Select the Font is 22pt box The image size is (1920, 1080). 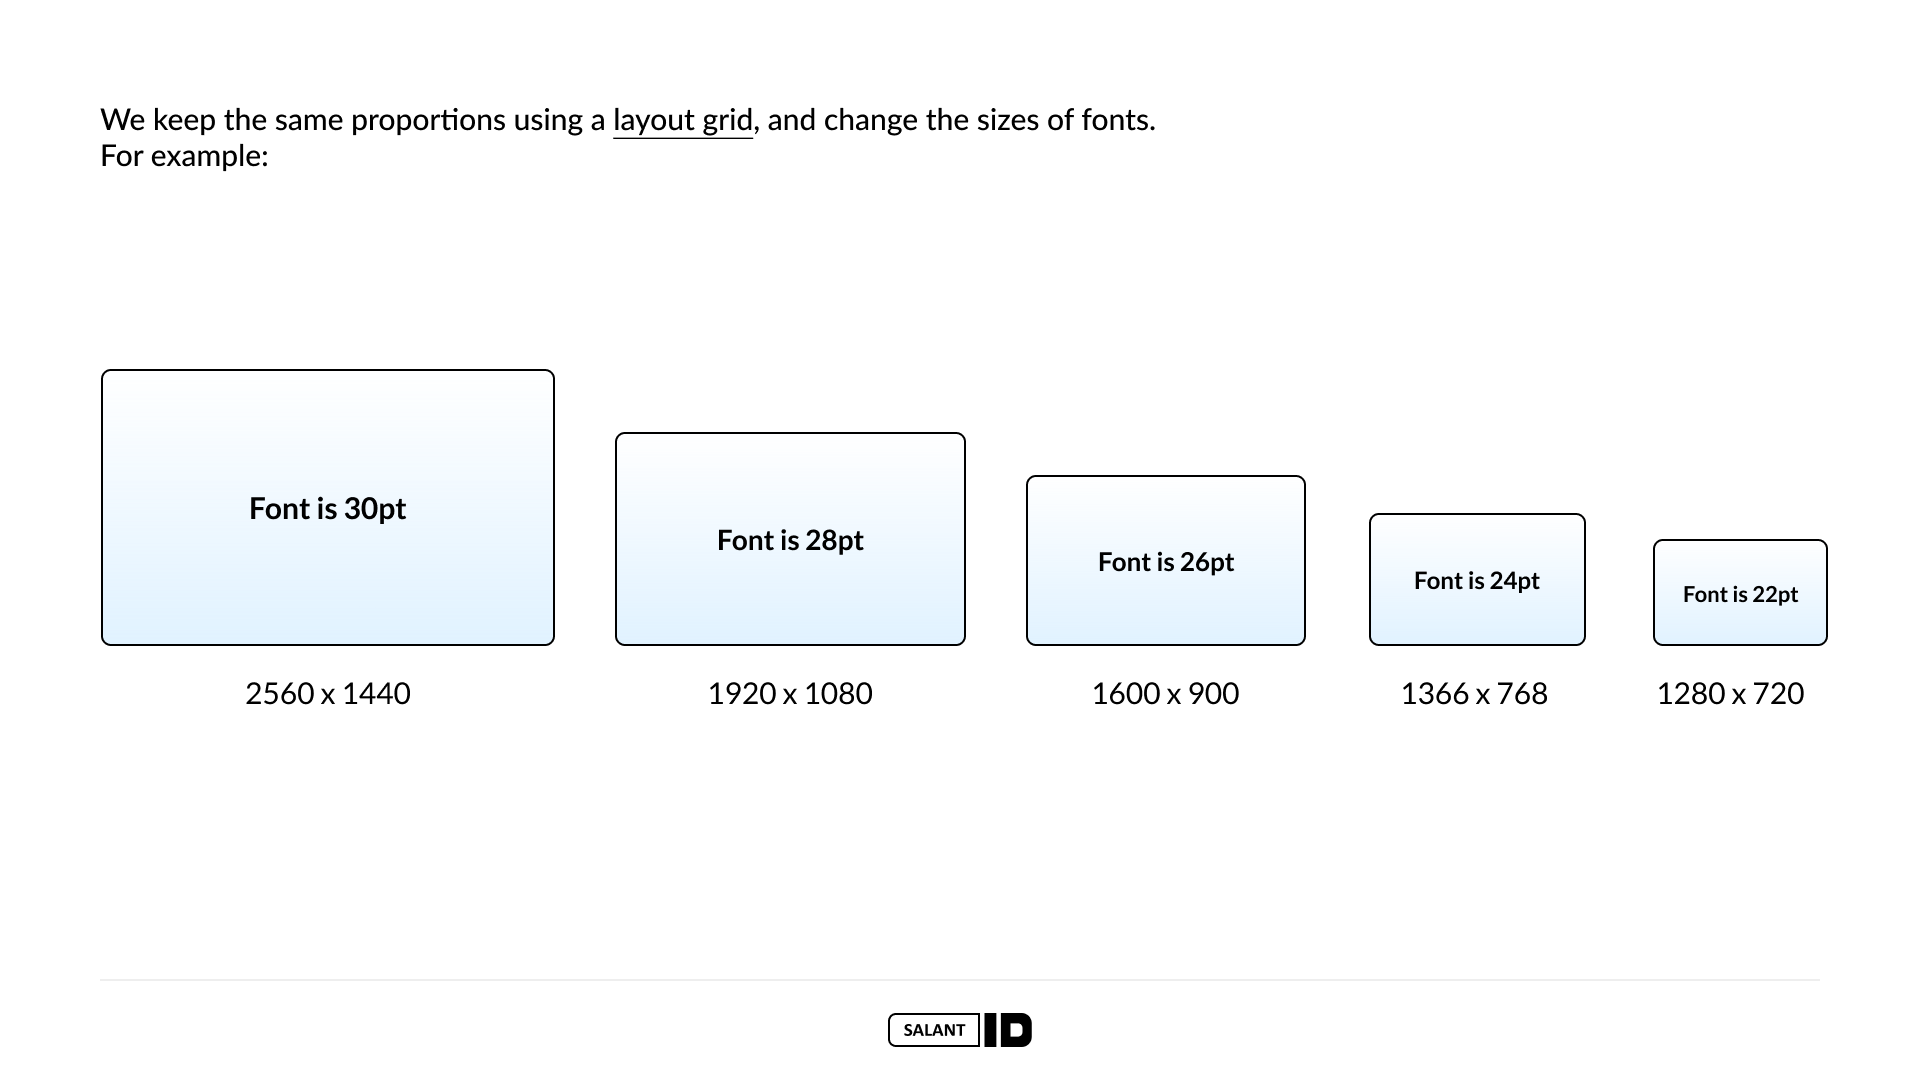click(1740, 593)
